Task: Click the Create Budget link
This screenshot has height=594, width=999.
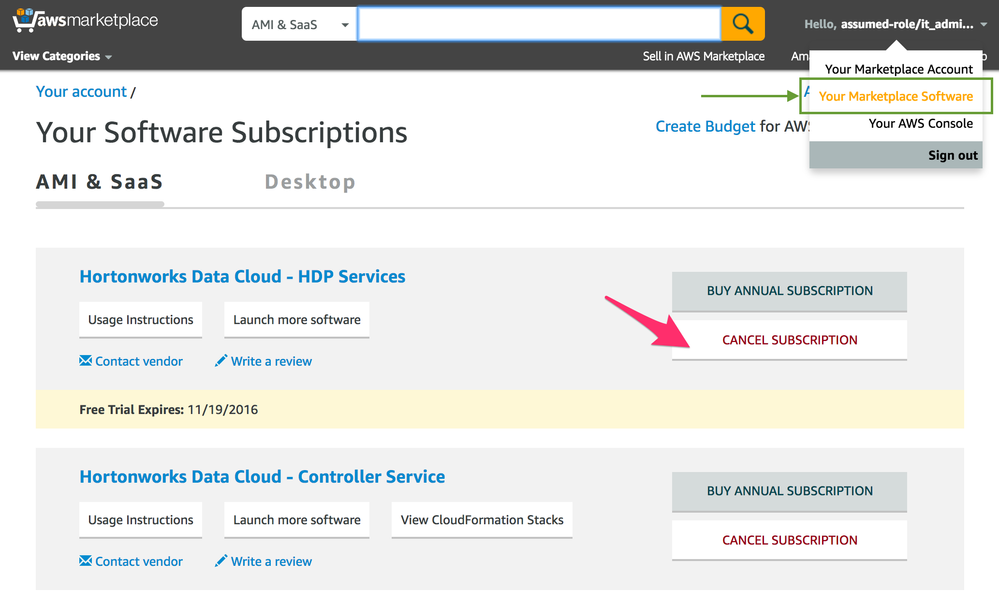Action: [x=705, y=126]
